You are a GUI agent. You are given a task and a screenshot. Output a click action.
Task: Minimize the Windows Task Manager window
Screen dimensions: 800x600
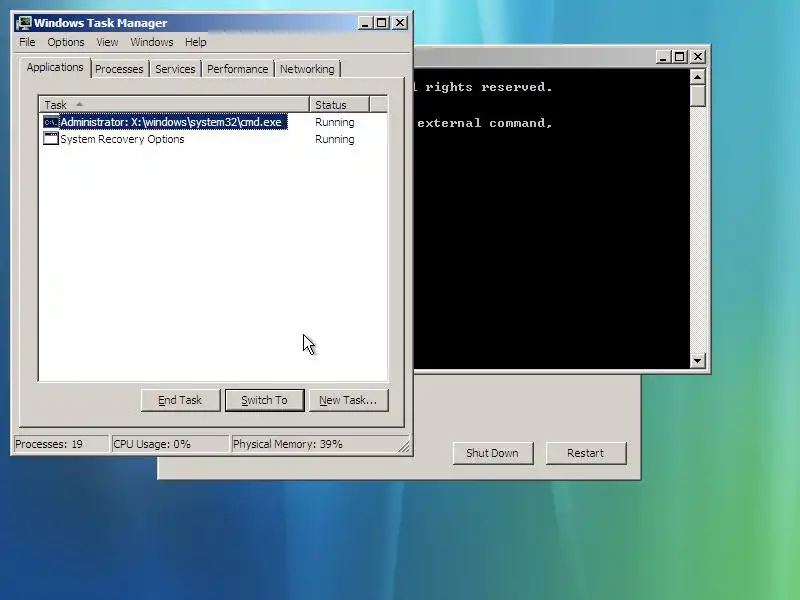click(365, 23)
